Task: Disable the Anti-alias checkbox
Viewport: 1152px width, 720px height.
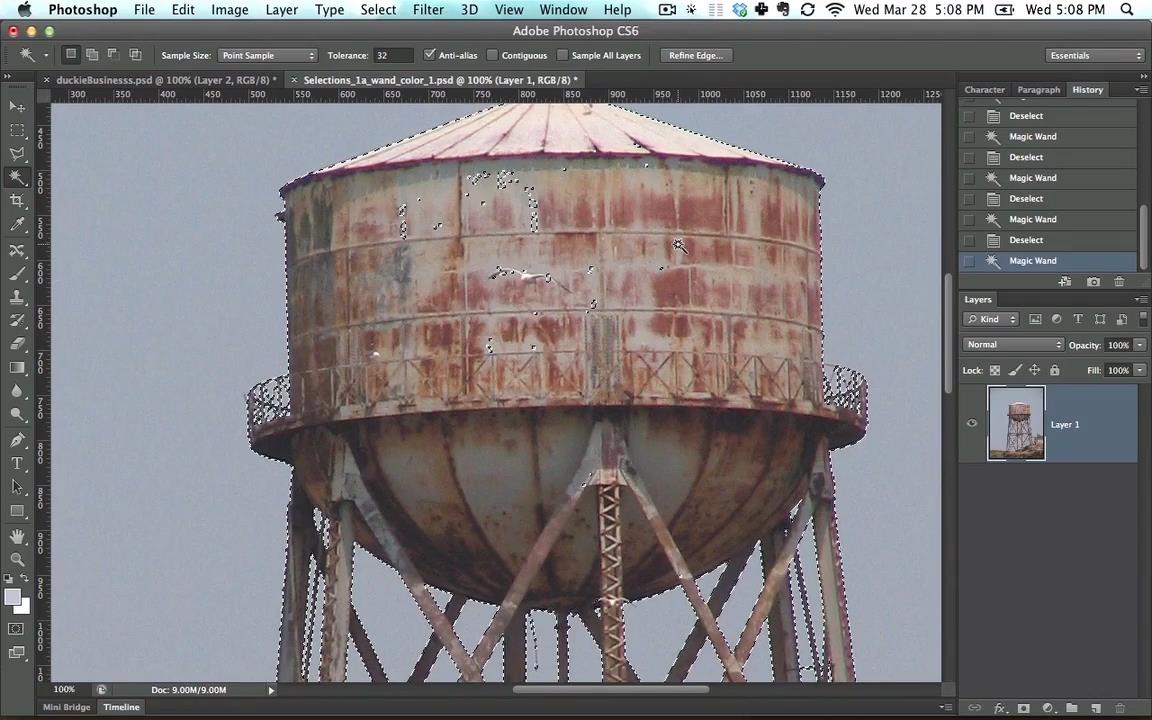Action: pos(429,55)
